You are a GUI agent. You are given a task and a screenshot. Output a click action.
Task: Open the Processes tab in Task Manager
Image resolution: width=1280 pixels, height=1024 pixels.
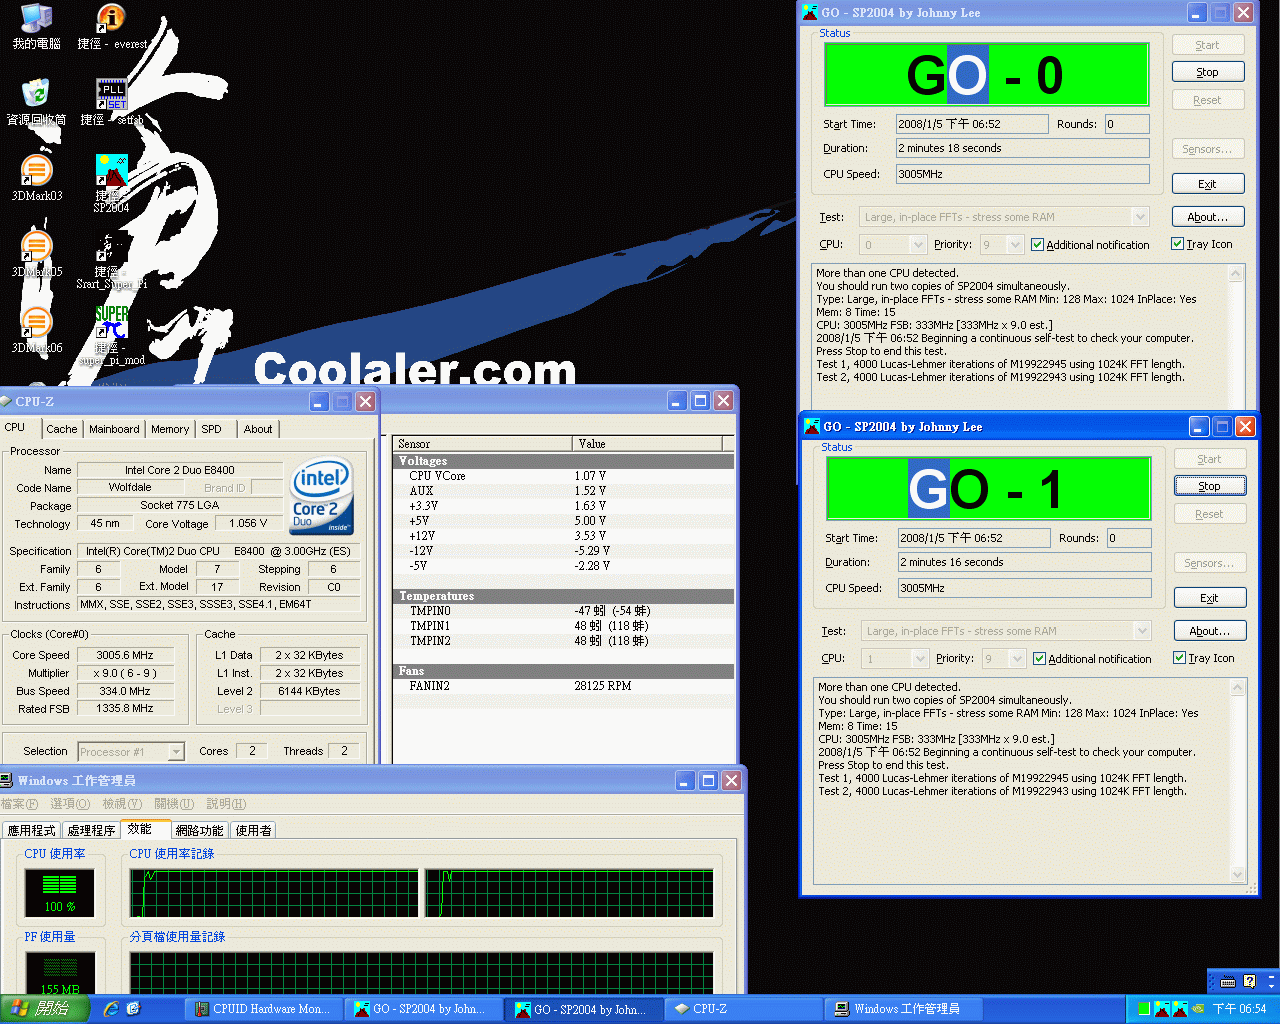pos(91,830)
